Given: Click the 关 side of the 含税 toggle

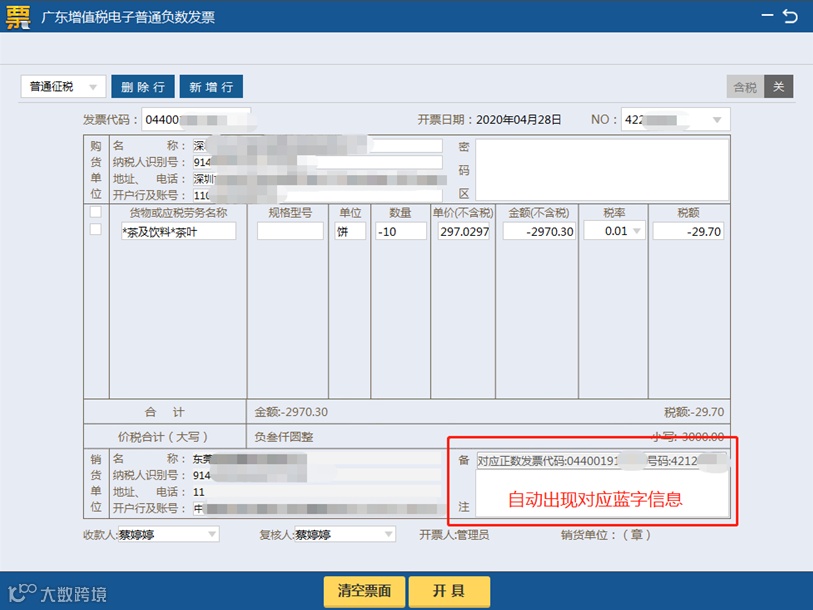Looking at the screenshot, I should [x=778, y=87].
